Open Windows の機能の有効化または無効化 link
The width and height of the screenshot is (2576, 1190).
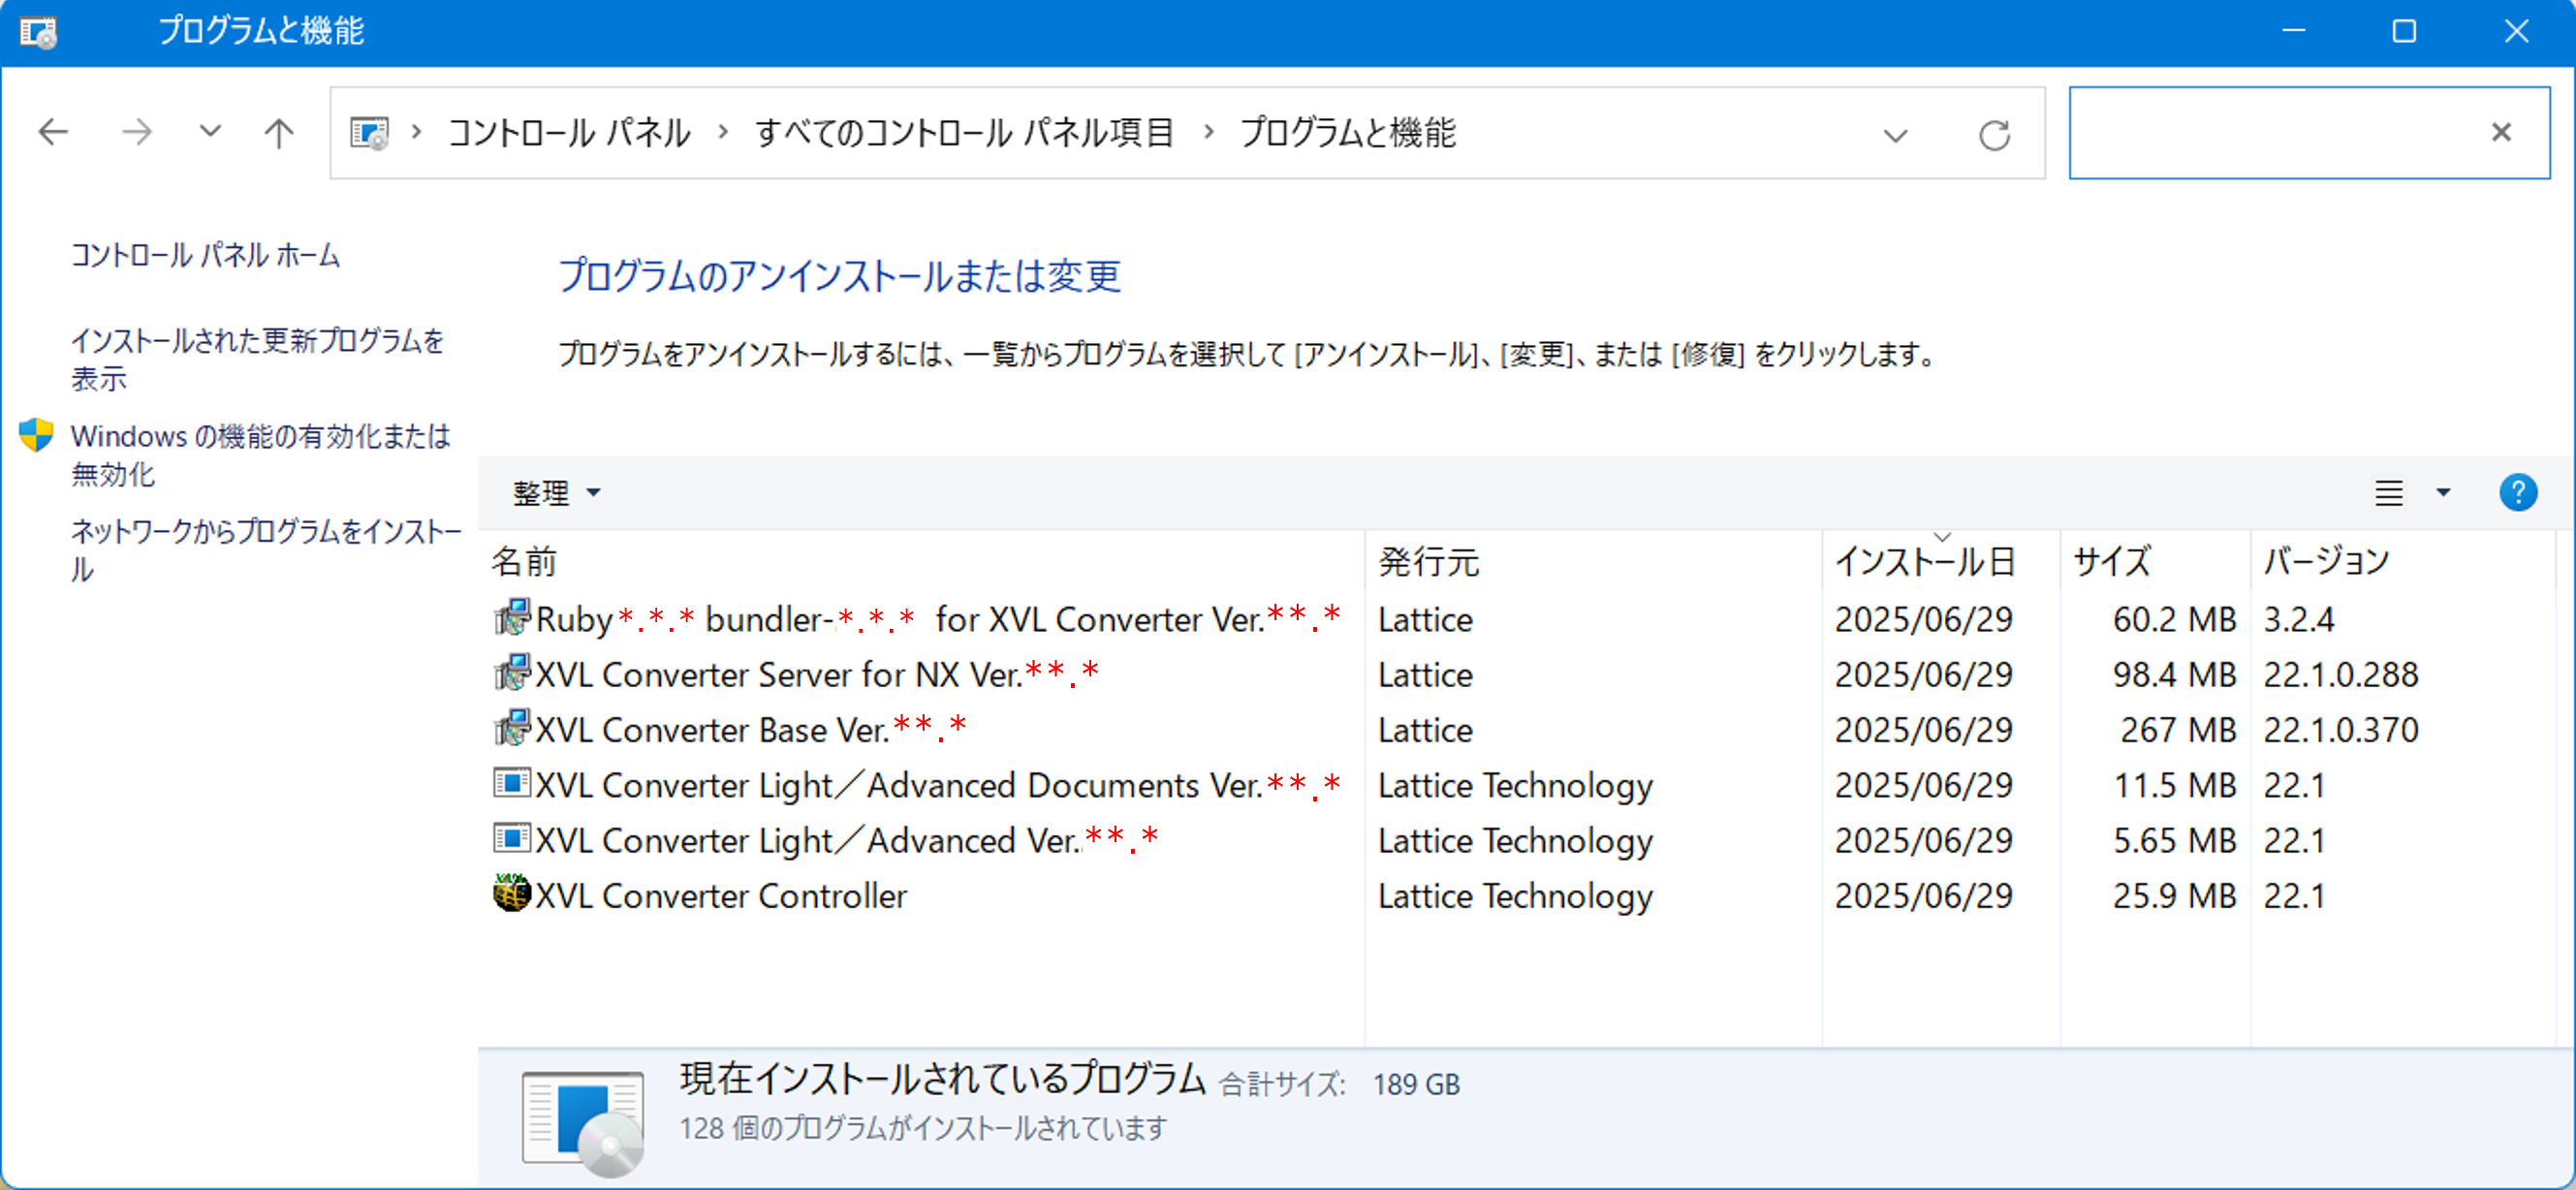(260, 454)
